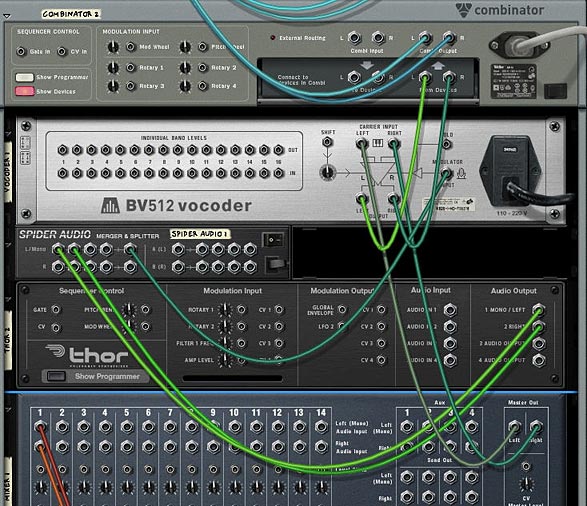Click the vocoder left output jack
Viewport: 587px width, 506px height.
362,198
